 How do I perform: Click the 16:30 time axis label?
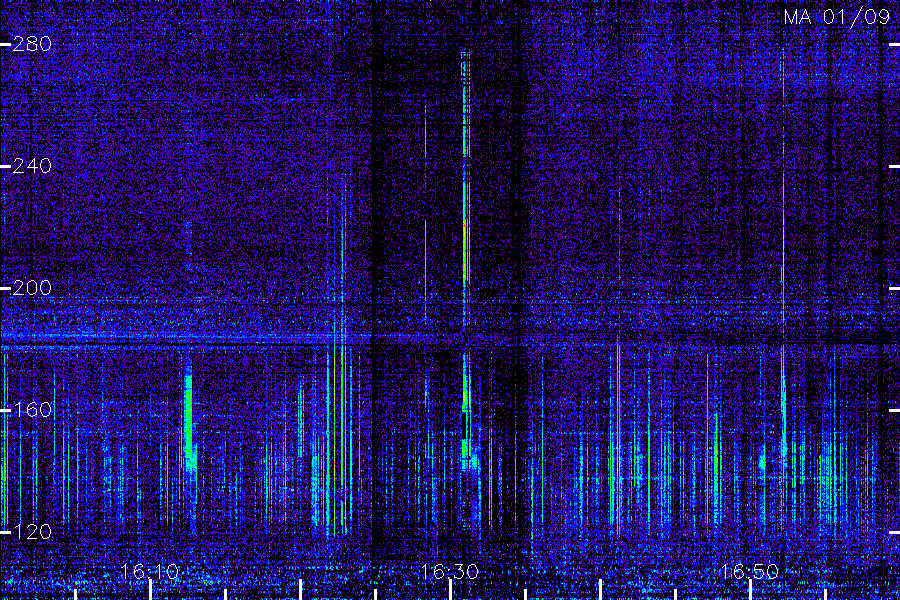[449, 572]
